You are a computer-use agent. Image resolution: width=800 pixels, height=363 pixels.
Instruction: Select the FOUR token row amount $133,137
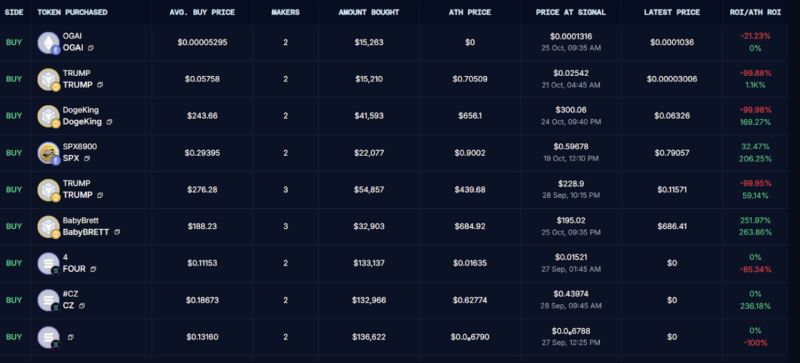(x=369, y=263)
